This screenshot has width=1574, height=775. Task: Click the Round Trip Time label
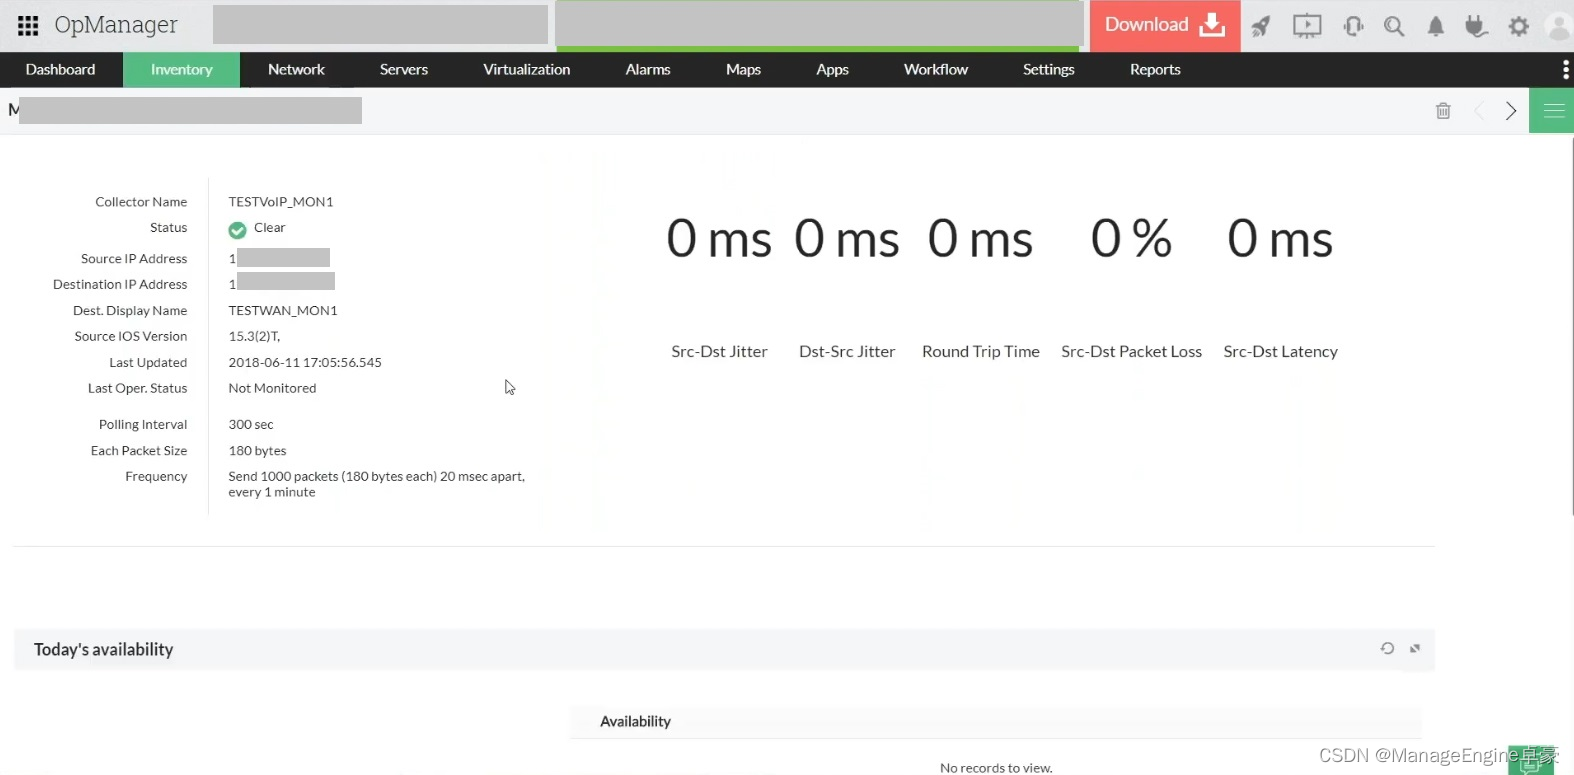pos(981,351)
